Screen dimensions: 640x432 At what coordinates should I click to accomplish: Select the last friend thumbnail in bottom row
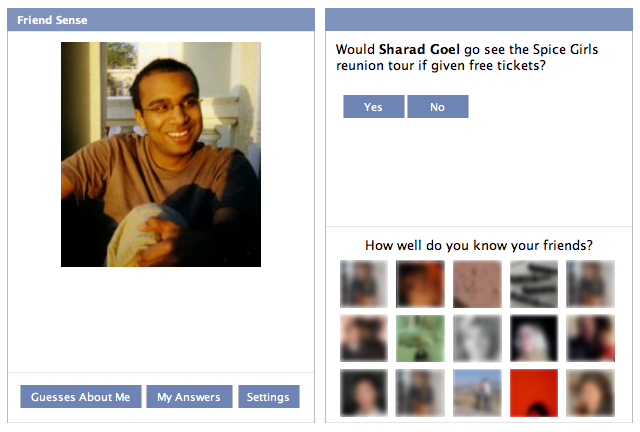[590, 393]
